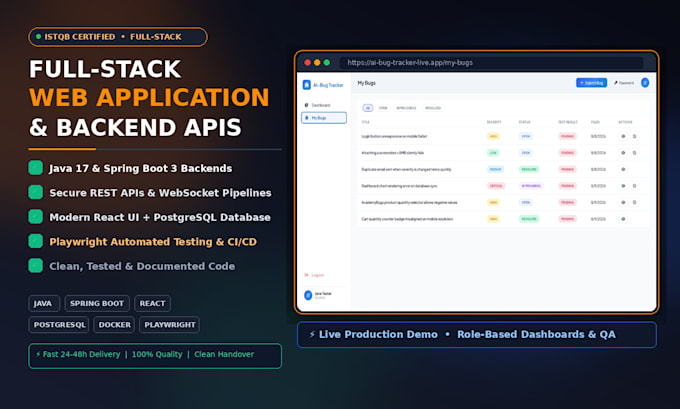Click the browser URL ai-bug-tracker-live.app/my-bugs
Image resolution: width=680 pixels, height=409 pixels.
point(410,62)
